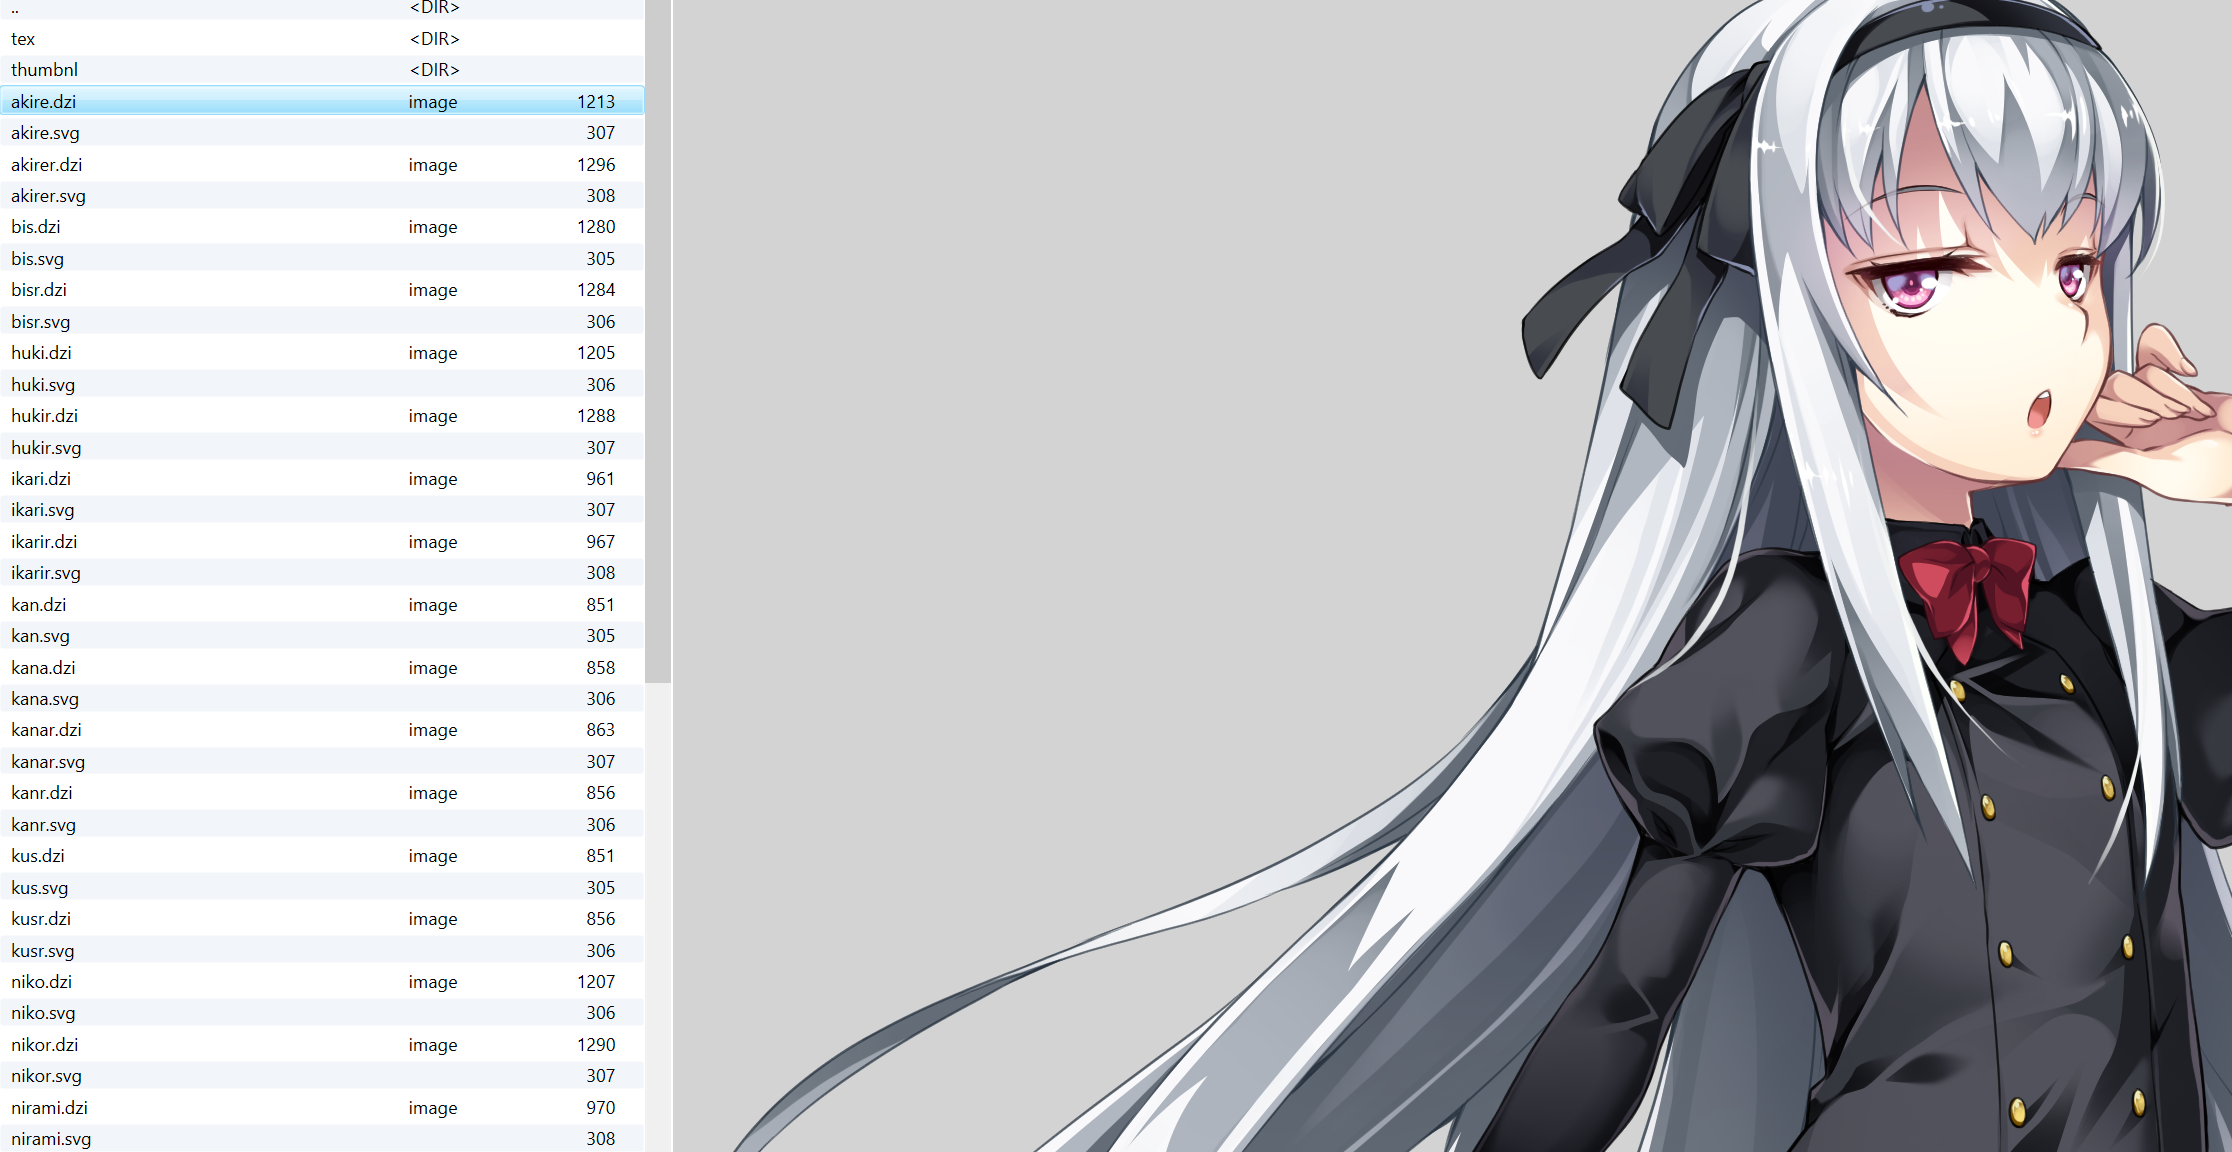Click the bis.dzi file entry

(x=36, y=227)
